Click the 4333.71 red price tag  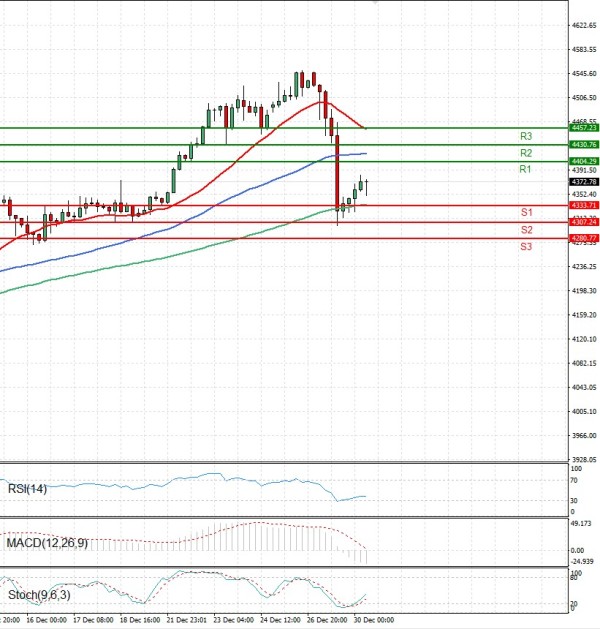point(583,205)
